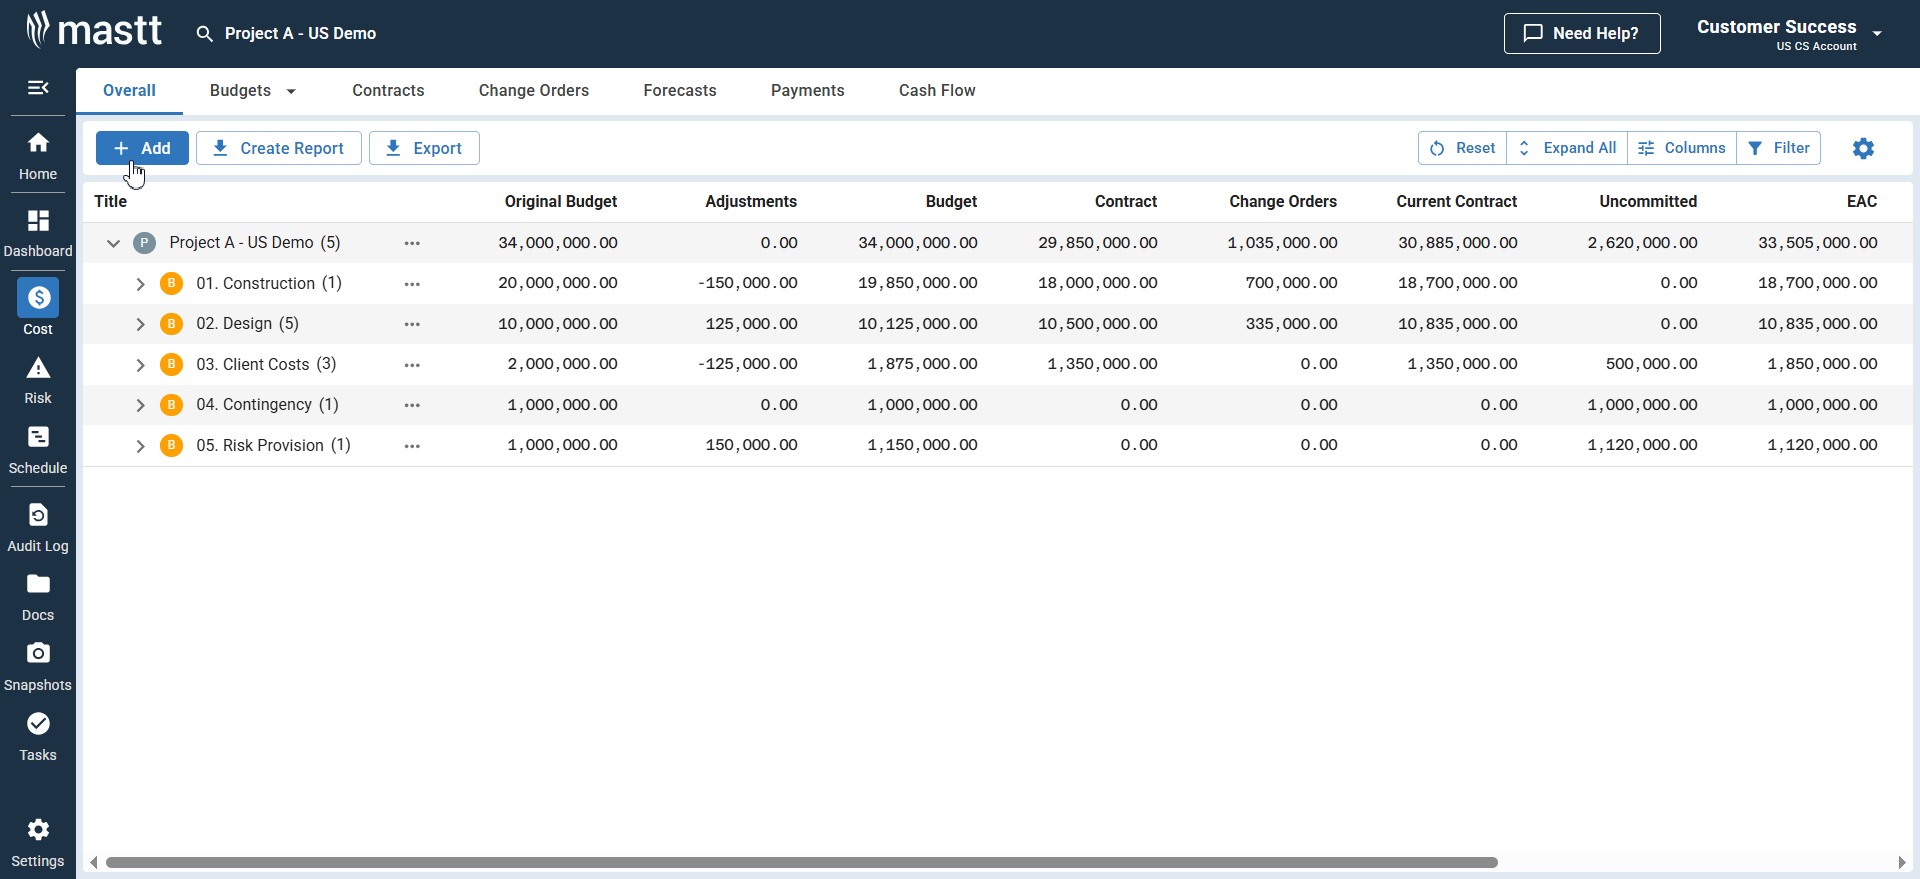
Task: Click the Need Help? button
Action: [x=1582, y=33]
